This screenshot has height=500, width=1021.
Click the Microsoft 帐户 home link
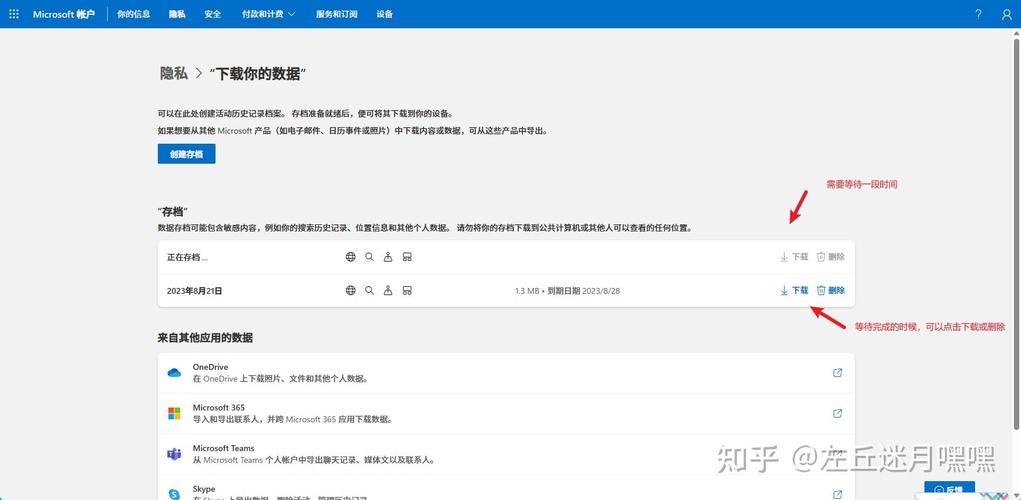64,14
